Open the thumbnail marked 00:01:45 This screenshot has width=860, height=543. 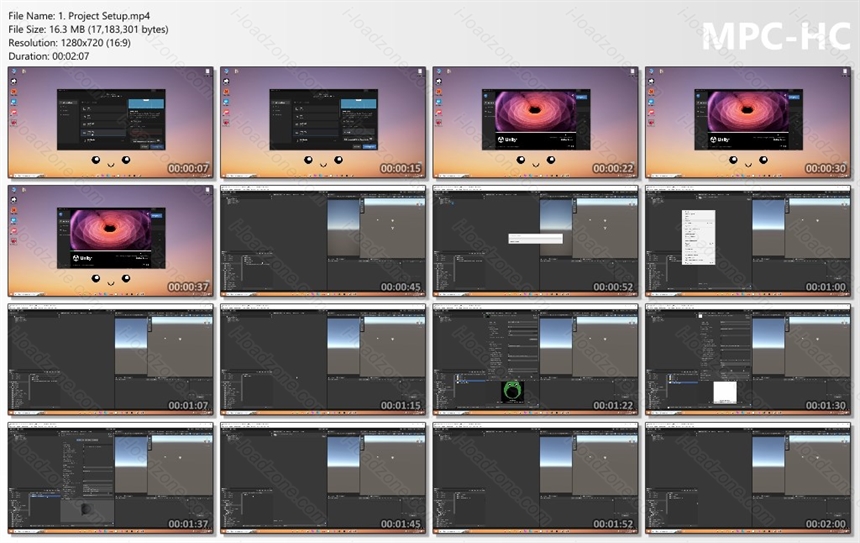323,478
